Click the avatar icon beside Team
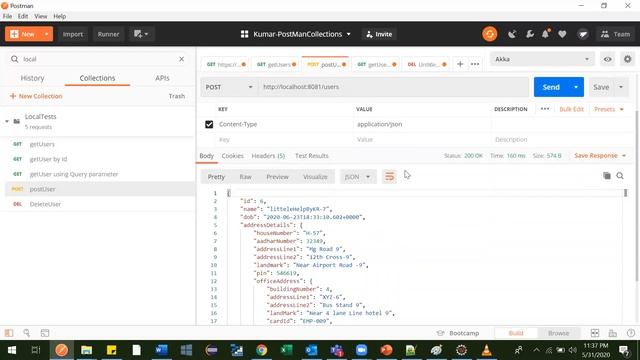The width and height of the screenshot is (640, 360). pos(583,34)
